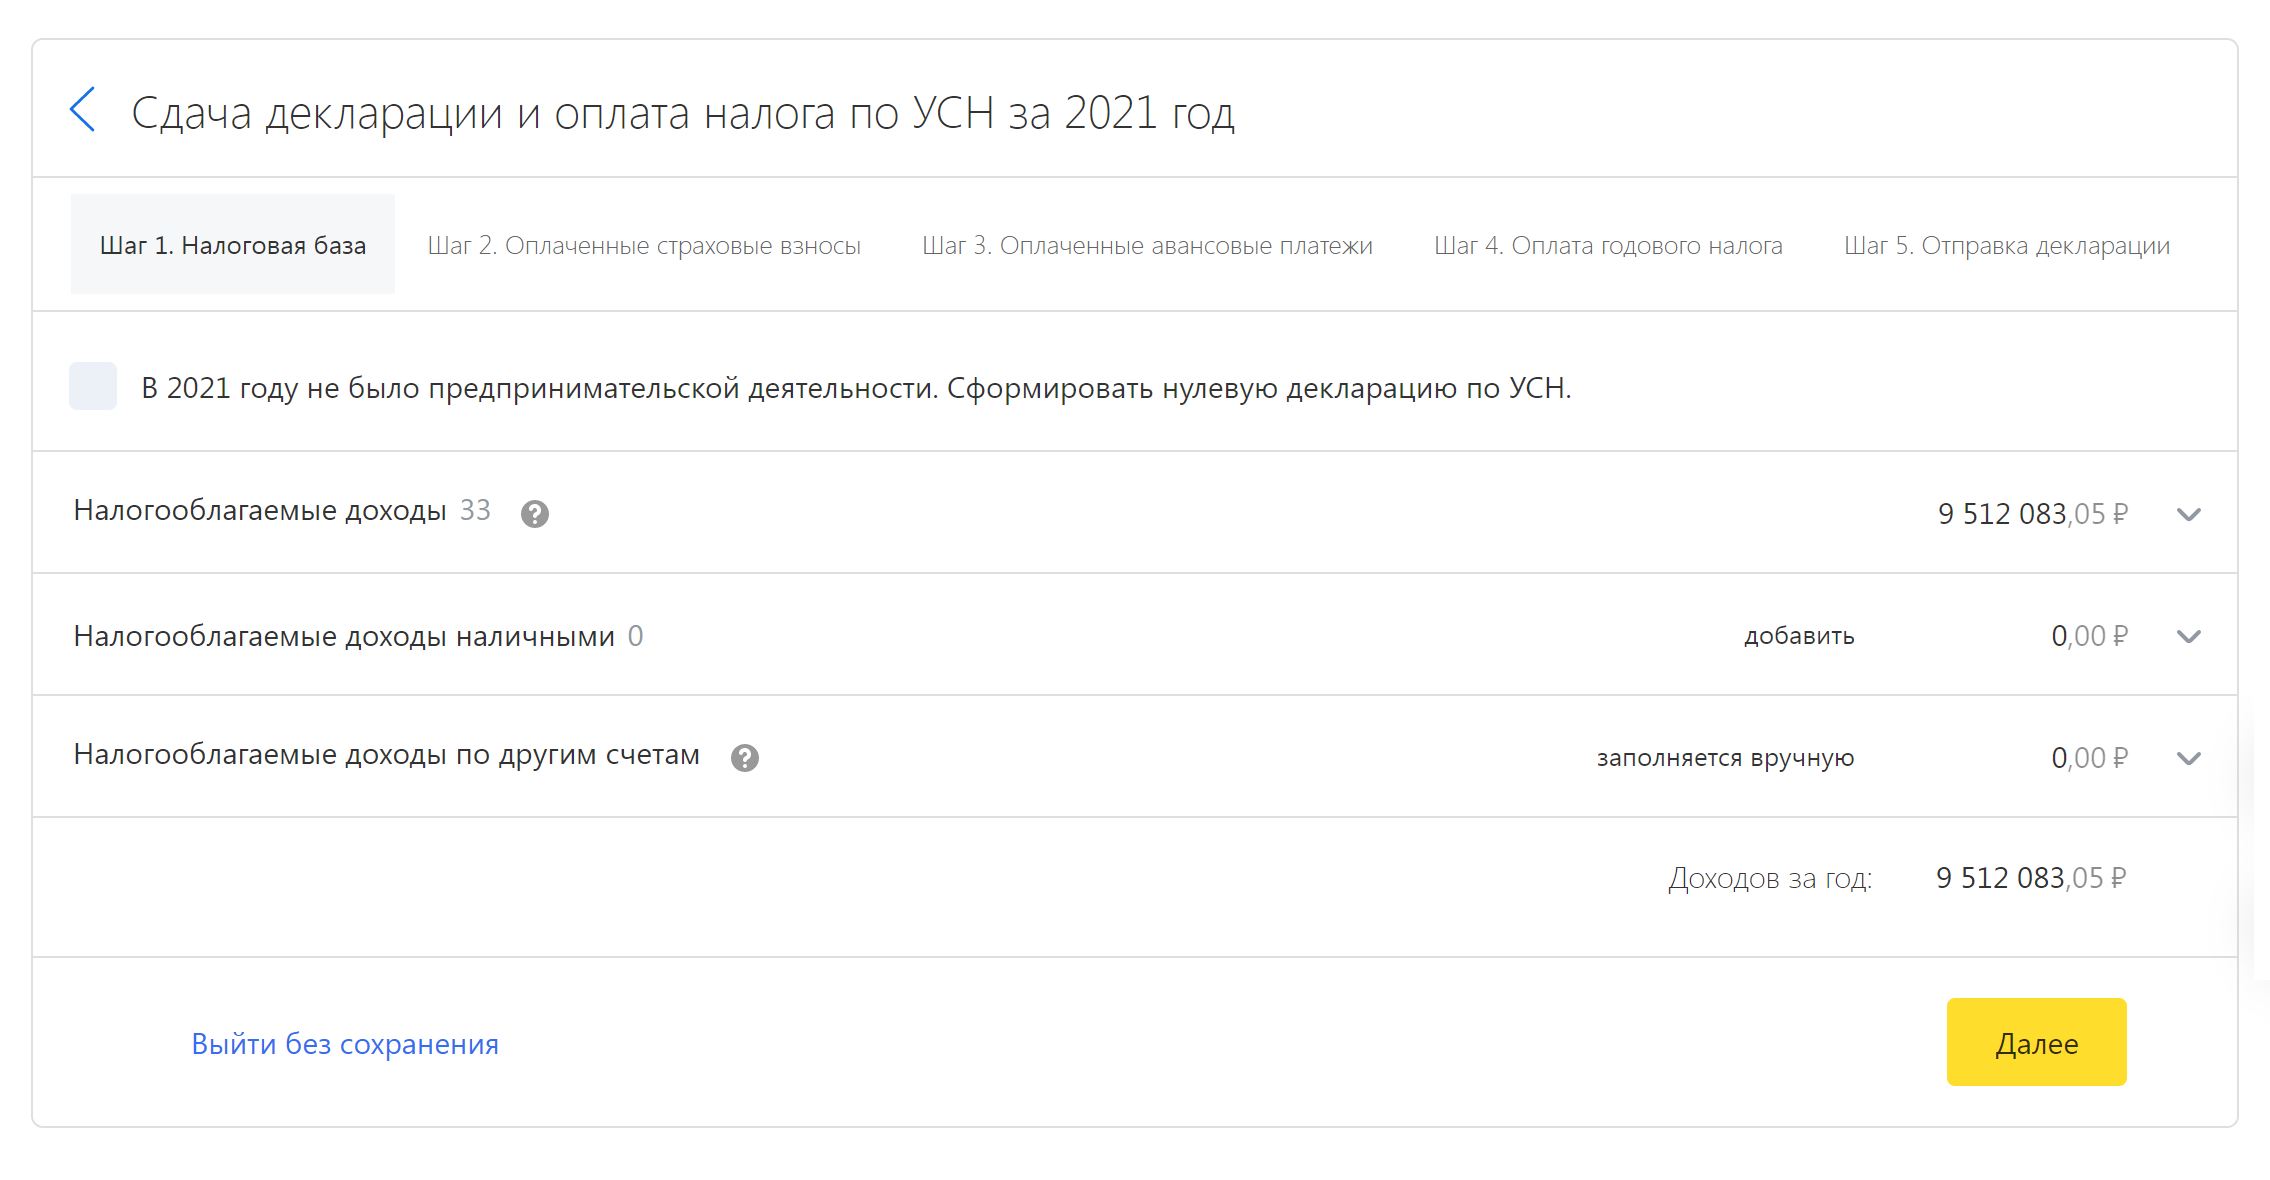Open Шаг 5. Отправка декларации tab

tap(2007, 245)
